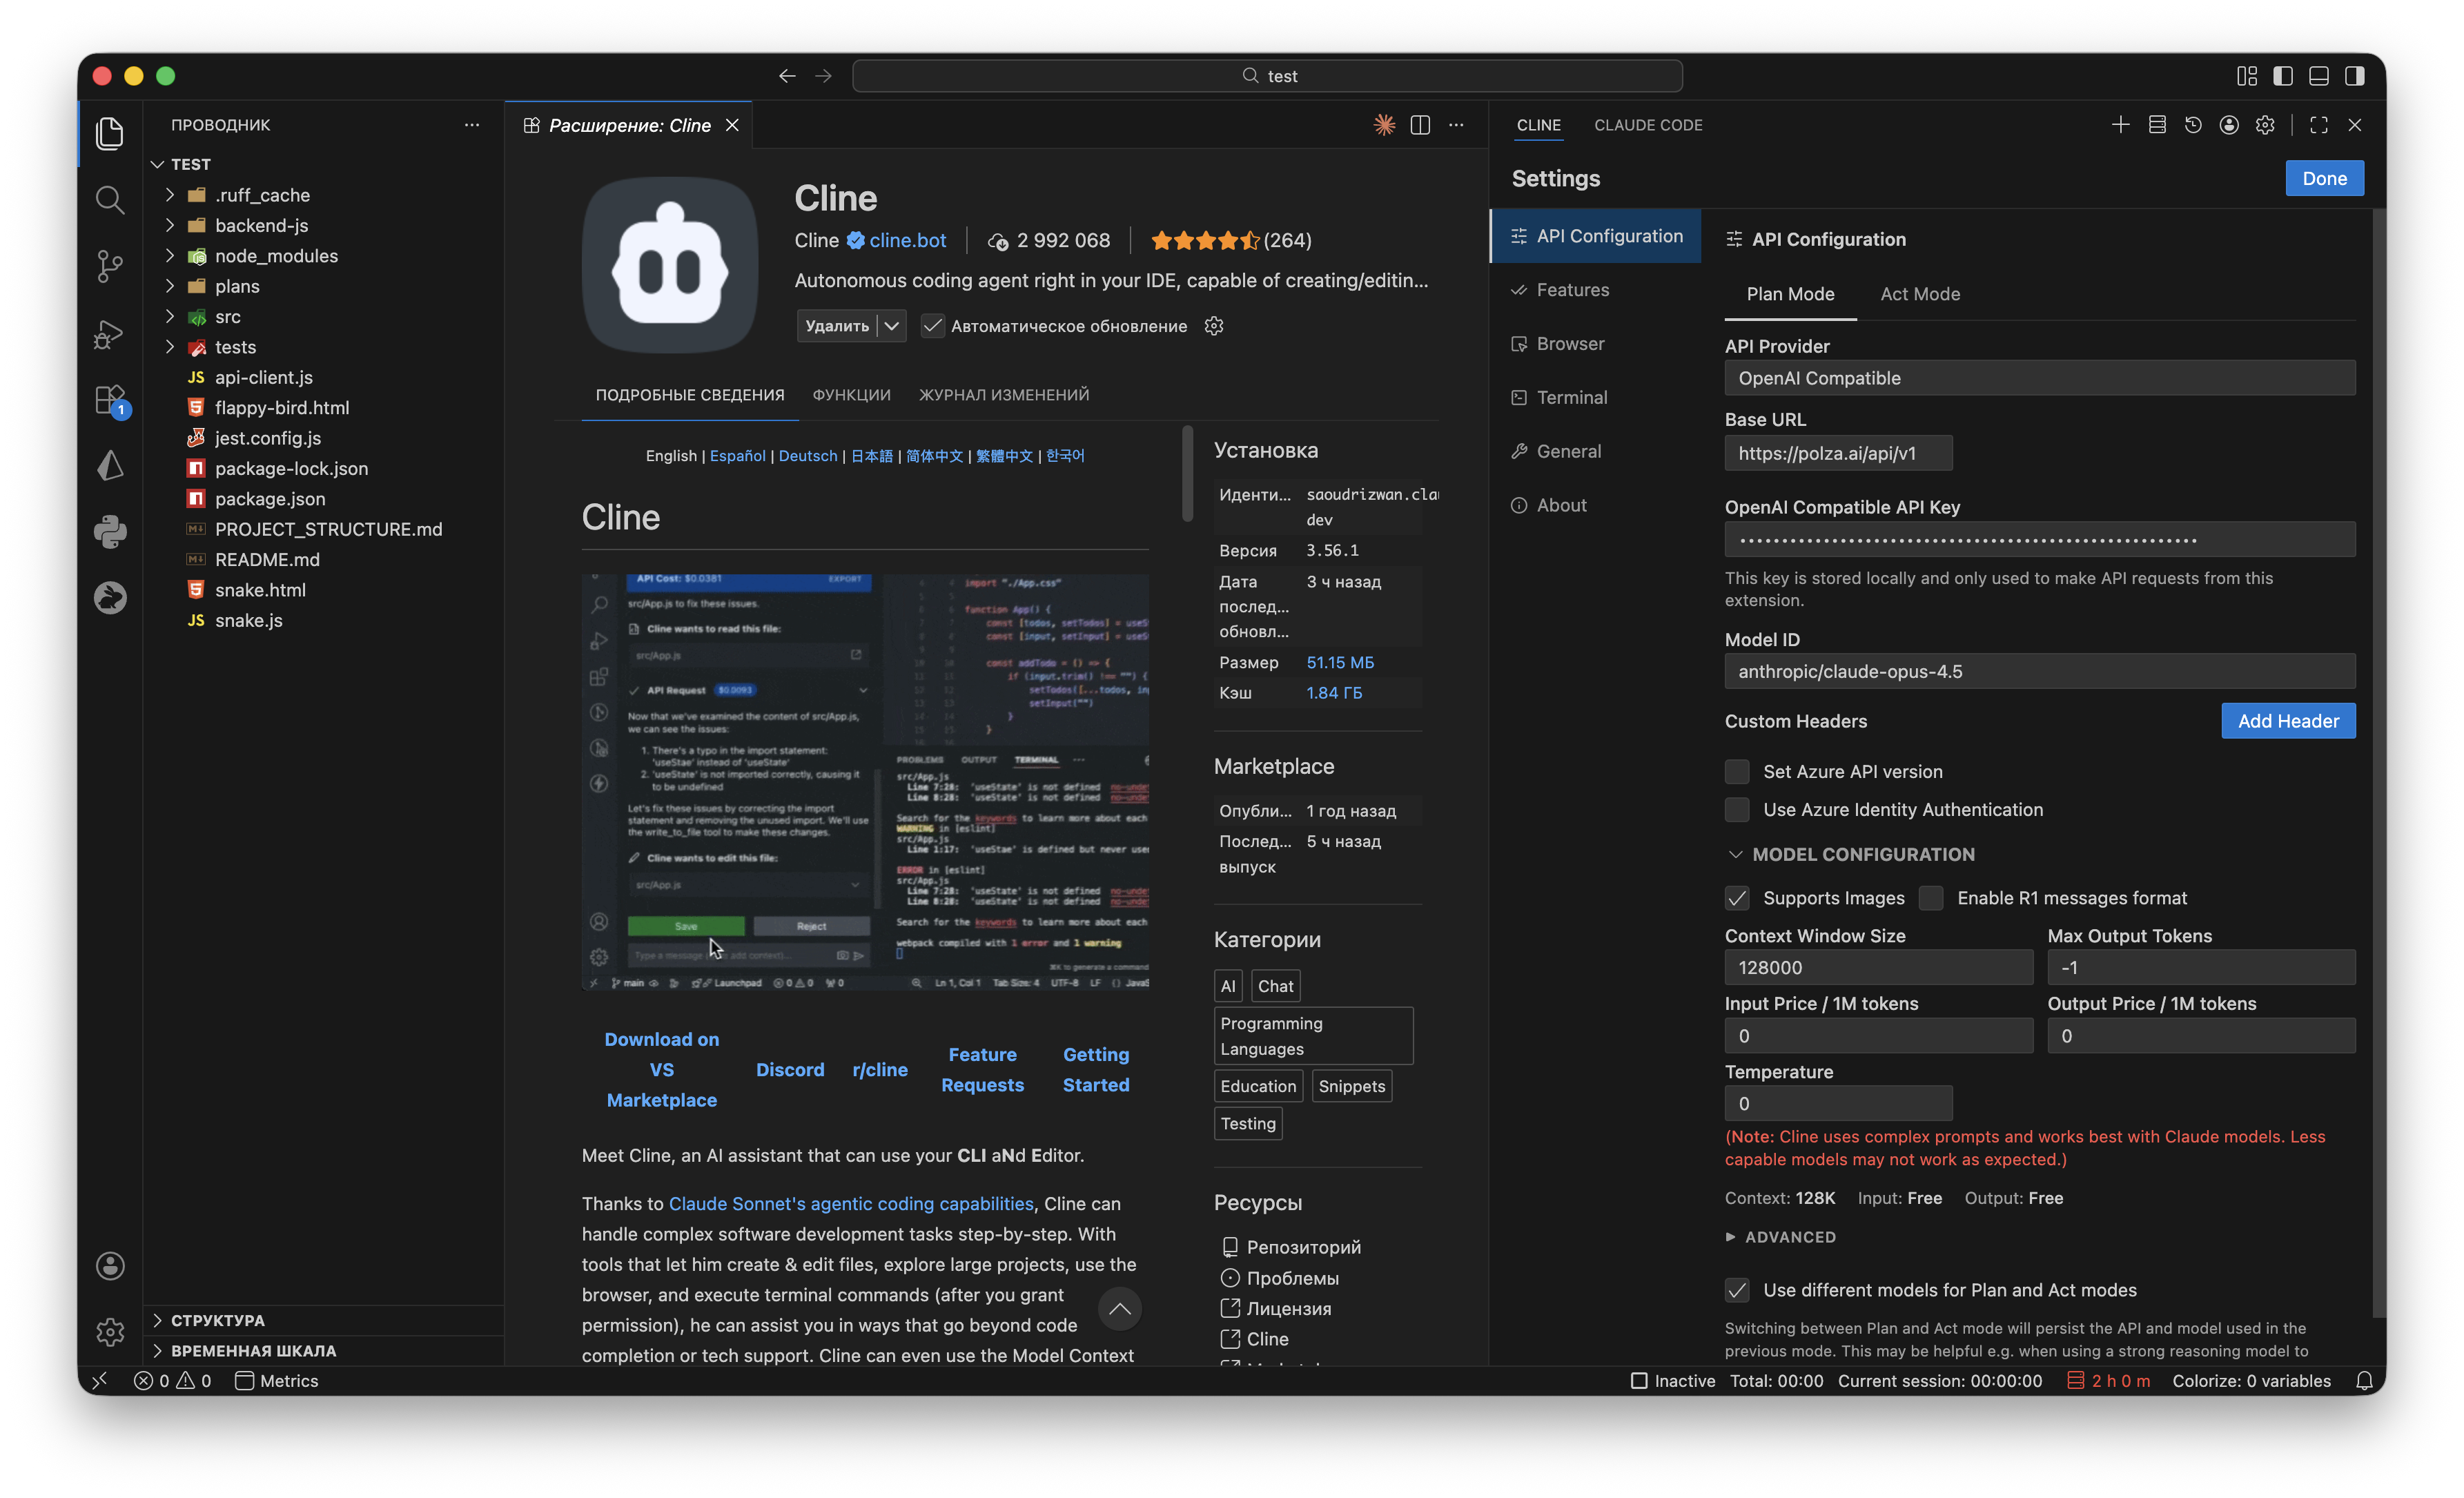
Task: Split the editor to the right
Action: [x=1420, y=125]
